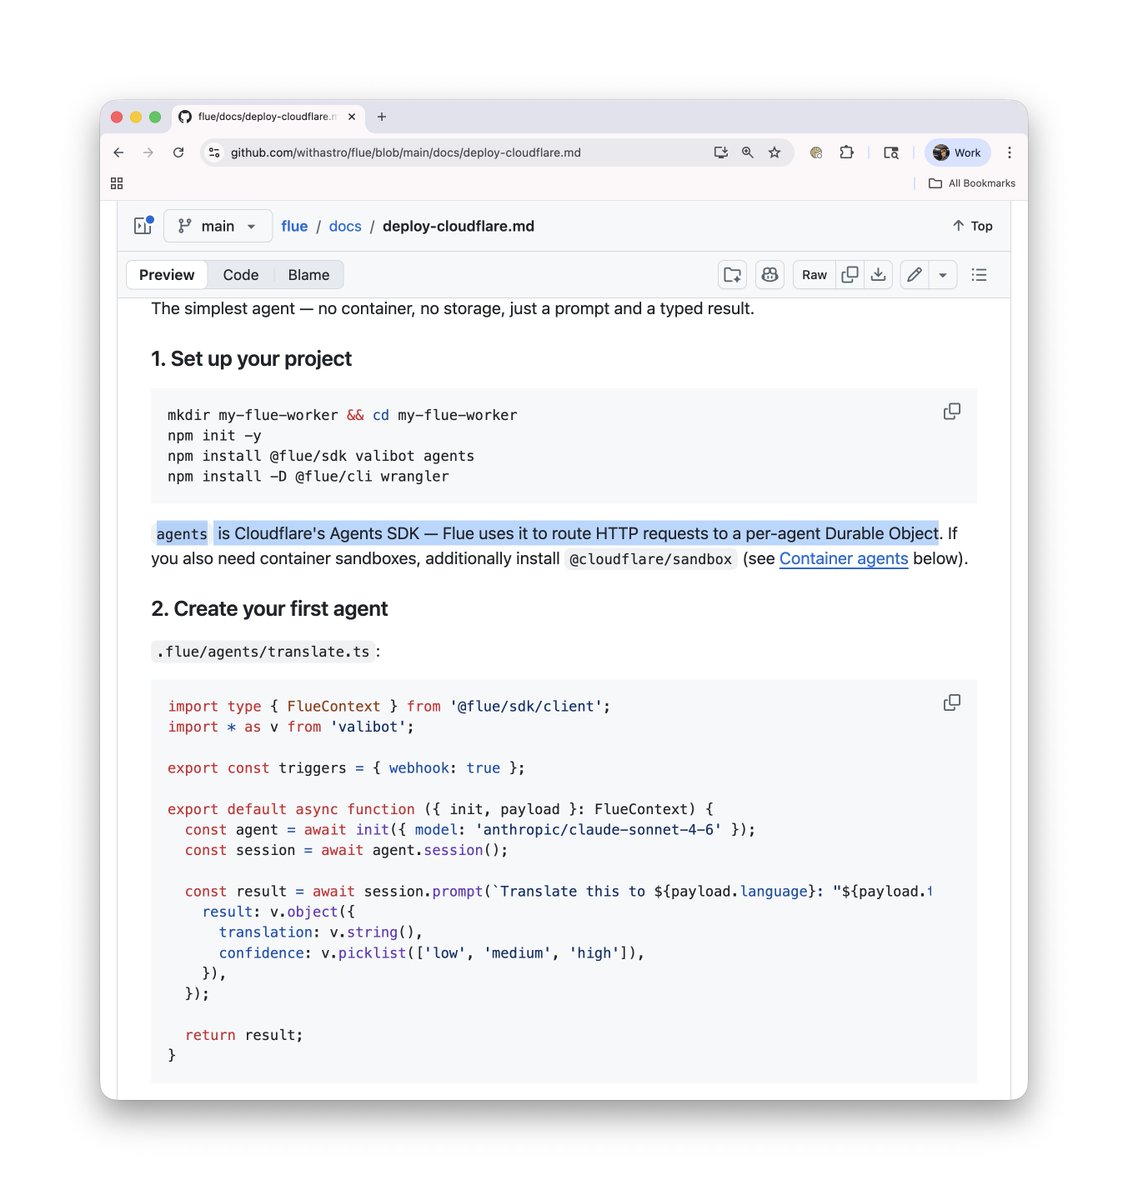The image size is (1128, 1200).
Task: Open Raw file view
Action: [814, 275]
